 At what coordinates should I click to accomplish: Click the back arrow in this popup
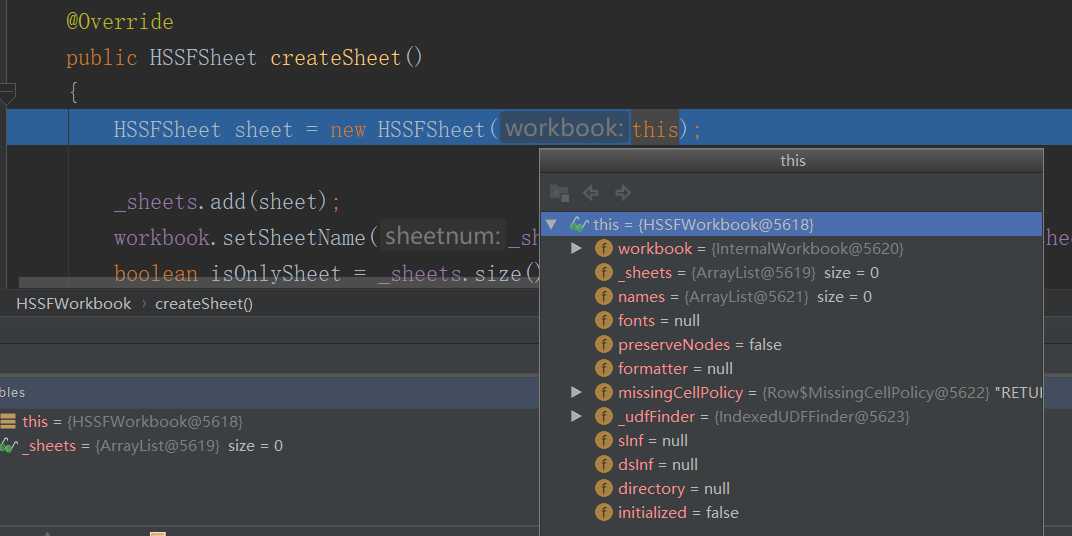click(591, 193)
